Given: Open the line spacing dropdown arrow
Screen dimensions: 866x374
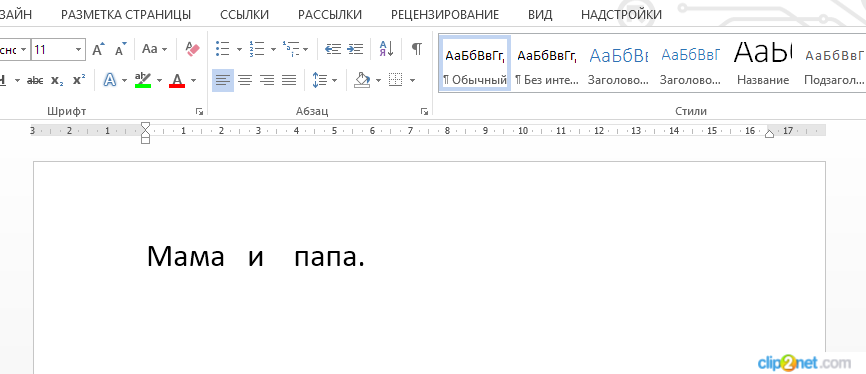Looking at the screenshot, I should click(334, 81).
